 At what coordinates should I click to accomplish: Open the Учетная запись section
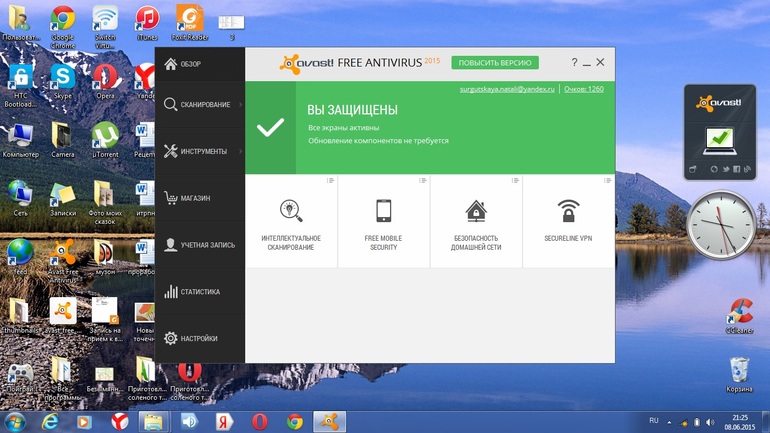(199, 244)
